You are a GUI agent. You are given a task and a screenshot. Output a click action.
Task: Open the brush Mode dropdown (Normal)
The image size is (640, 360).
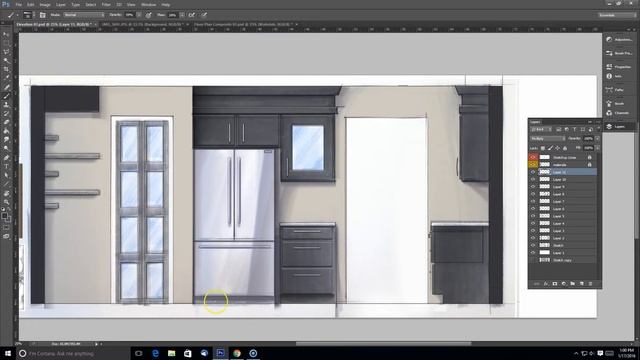point(84,15)
